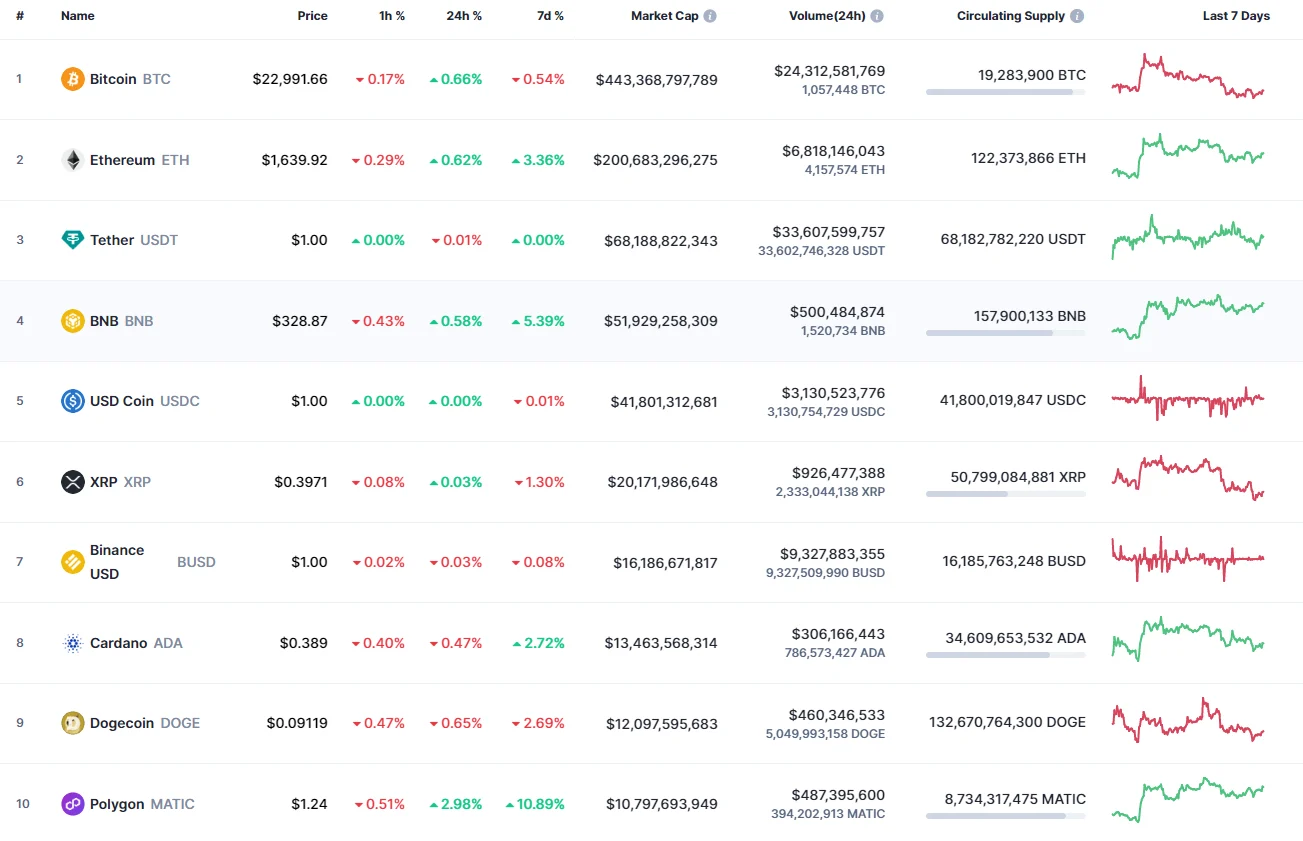Click the Dogecoin coin logo

[70, 723]
